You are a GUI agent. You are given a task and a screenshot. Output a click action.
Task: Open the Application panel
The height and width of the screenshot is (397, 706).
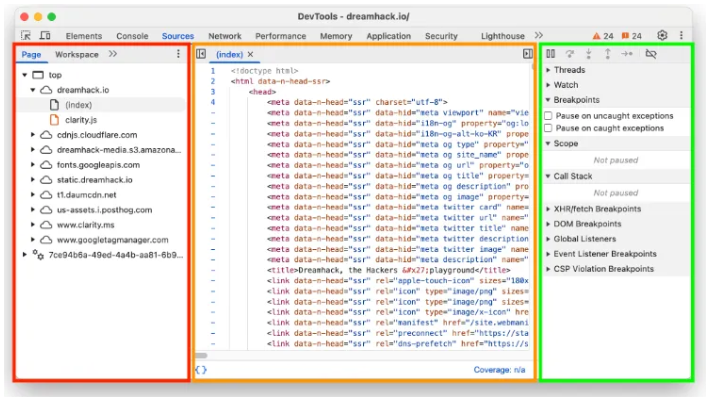(389, 36)
